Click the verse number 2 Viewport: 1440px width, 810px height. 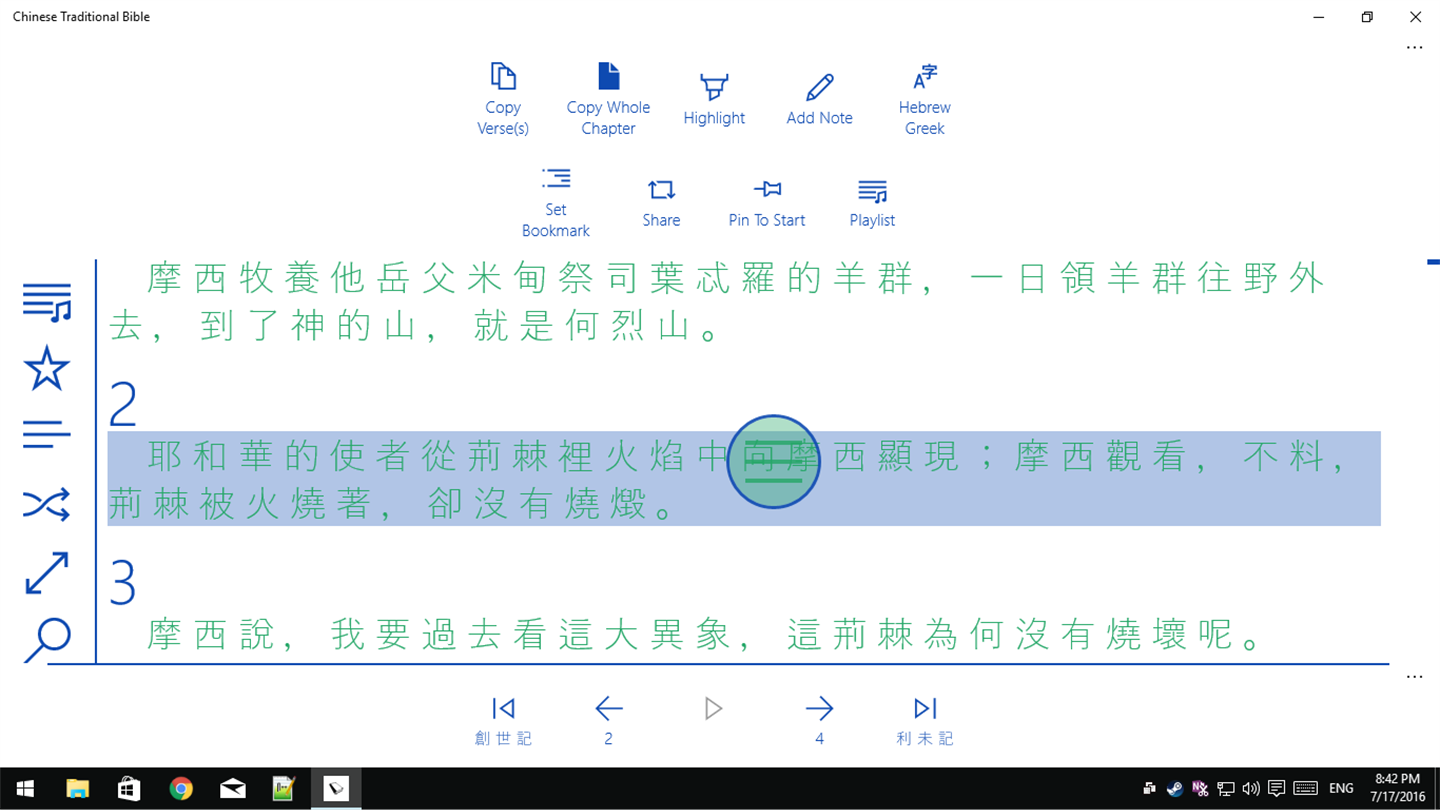pyautogui.click(x=122, y=404)
